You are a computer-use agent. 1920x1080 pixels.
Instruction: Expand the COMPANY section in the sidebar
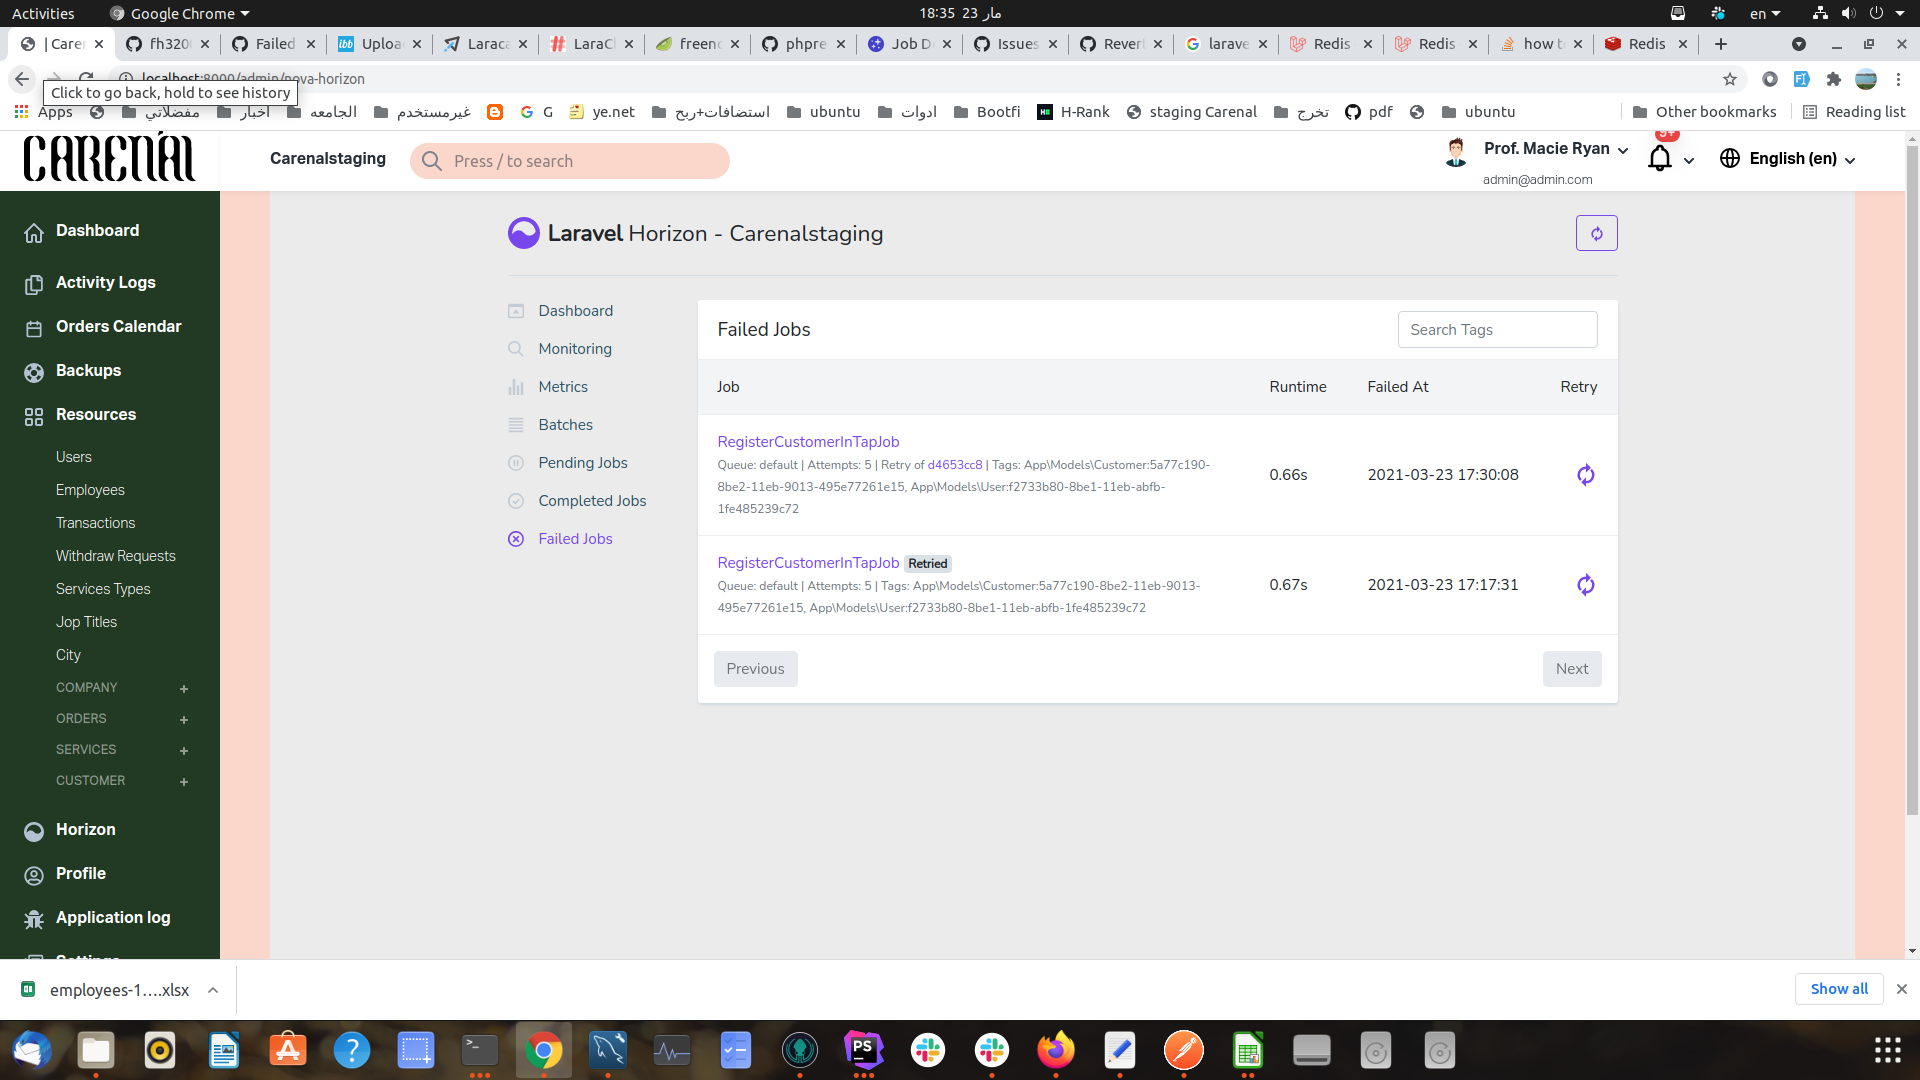[x=184, y=689]
